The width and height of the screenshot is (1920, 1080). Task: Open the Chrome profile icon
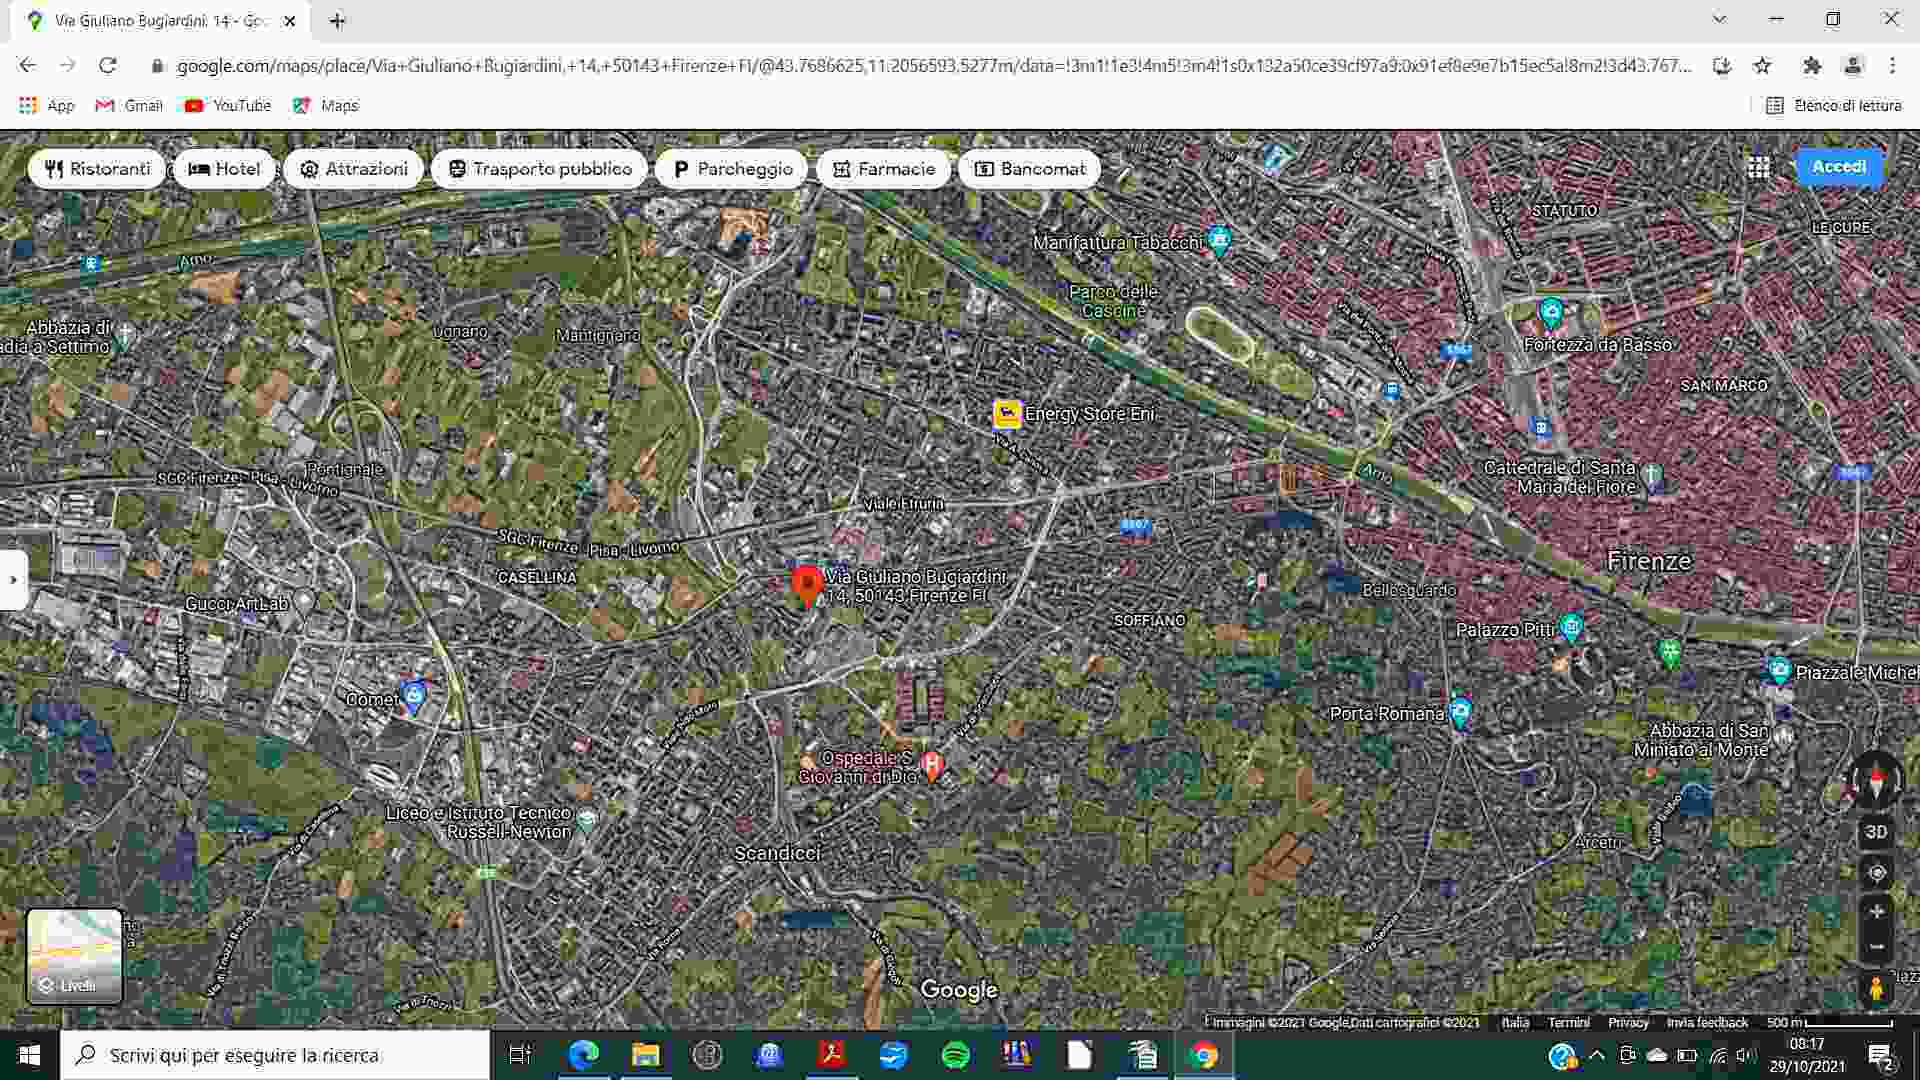[1853, 66]
